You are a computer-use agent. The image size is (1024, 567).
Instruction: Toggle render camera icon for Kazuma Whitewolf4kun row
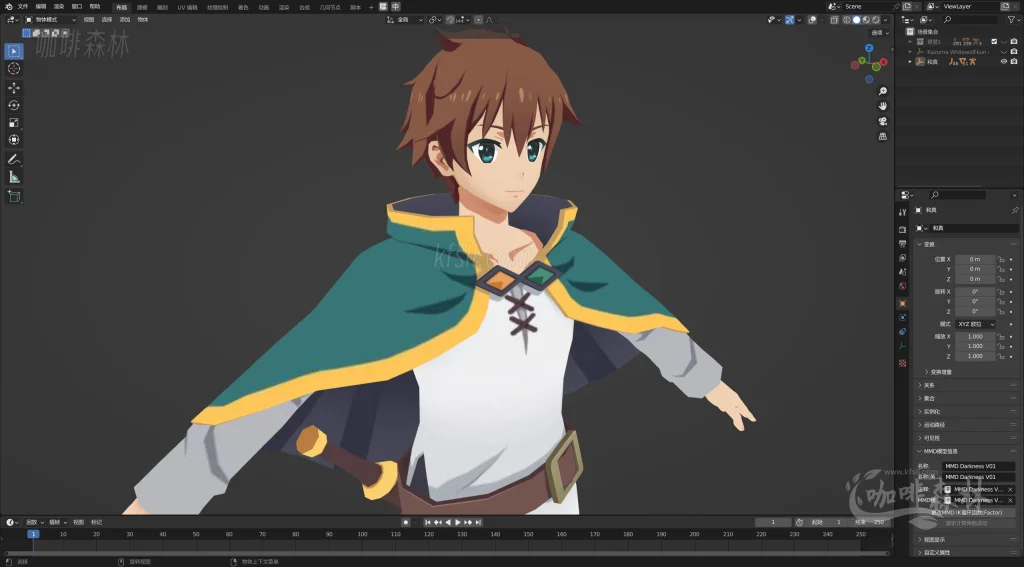(1014, 52)
